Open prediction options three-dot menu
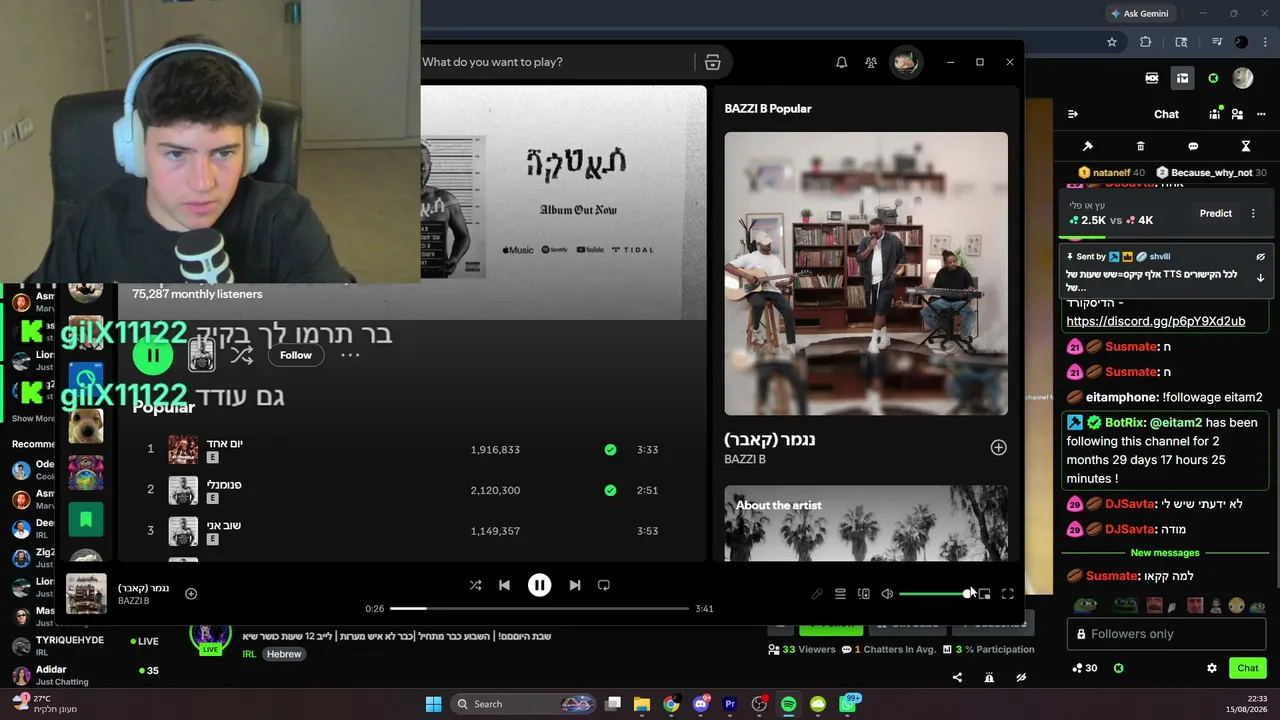This screenshot has height=720, width=1280. (1253, 213)
